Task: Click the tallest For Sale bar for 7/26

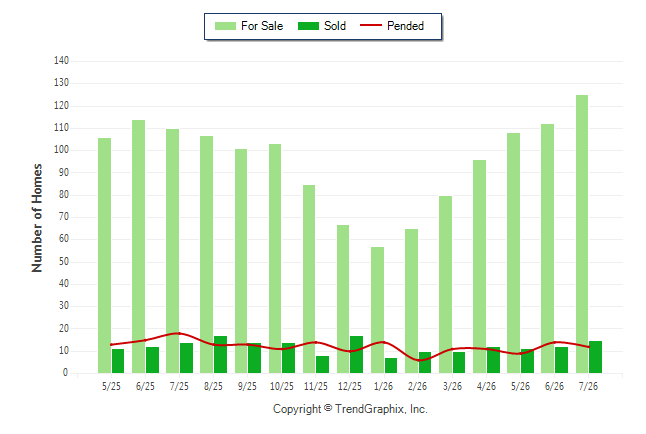Action: (582, 234)
